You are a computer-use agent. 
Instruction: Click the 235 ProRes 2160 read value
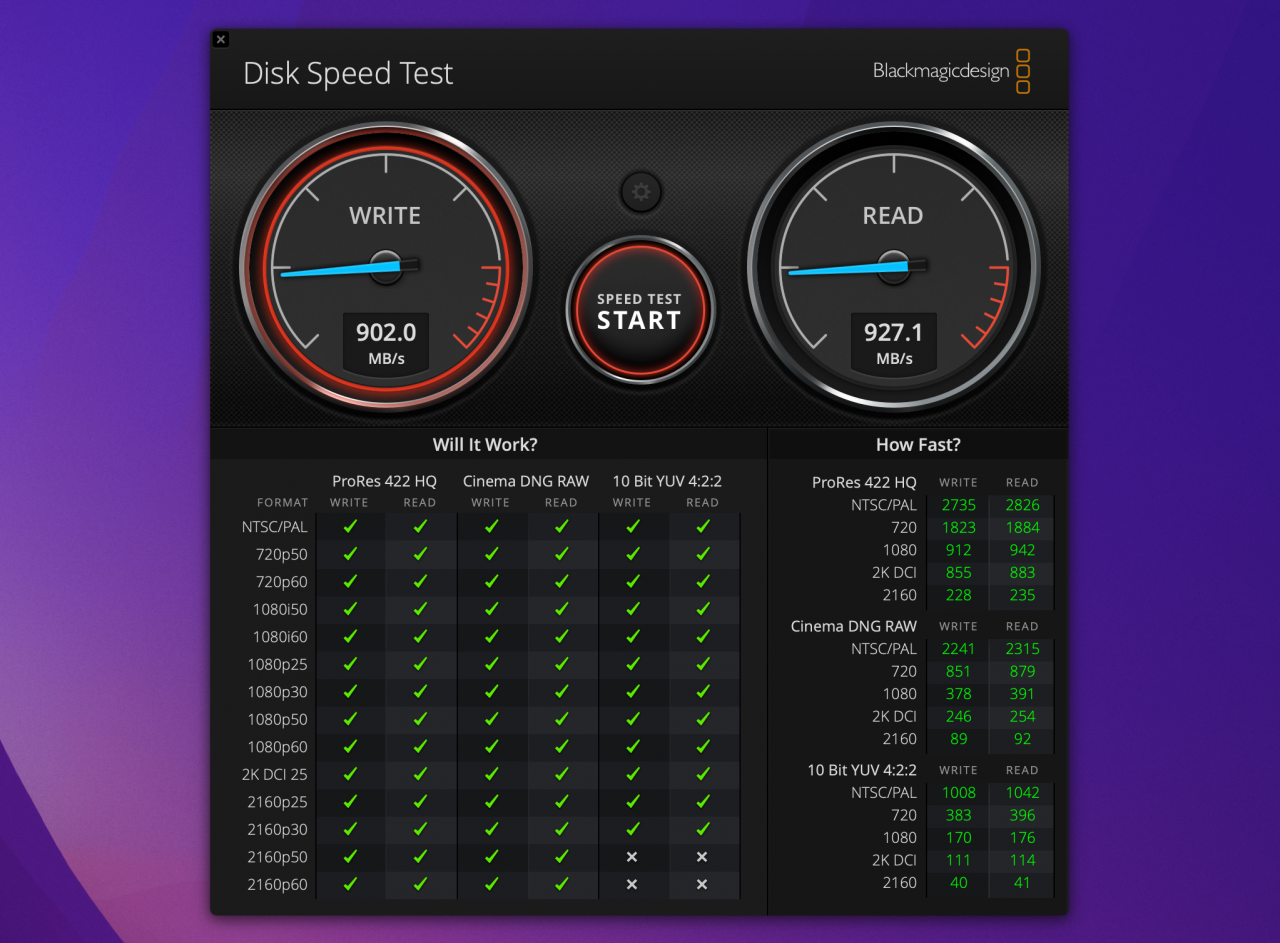pyautogui.click(x=1022, y=595)
